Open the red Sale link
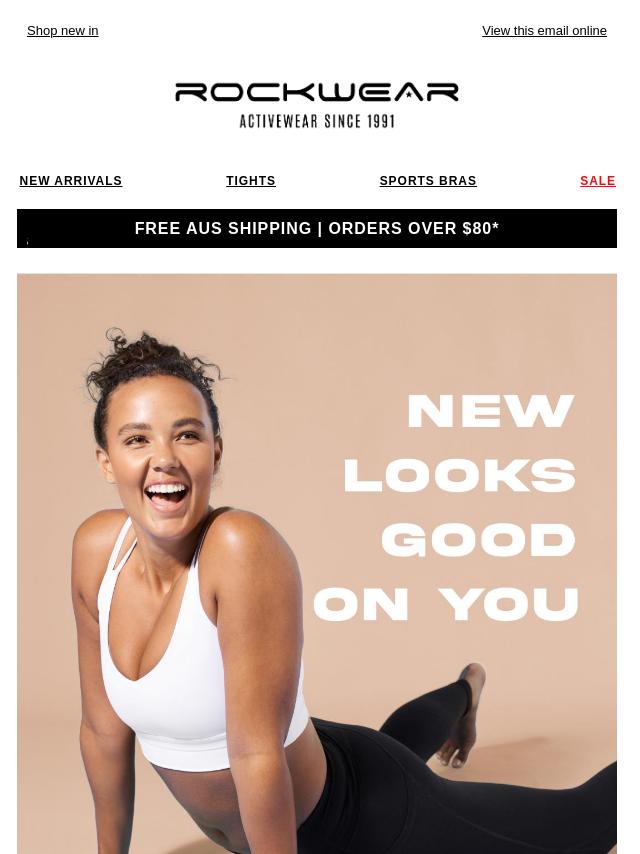The width and height of the screenshot is (640, 854). point(598,181)
